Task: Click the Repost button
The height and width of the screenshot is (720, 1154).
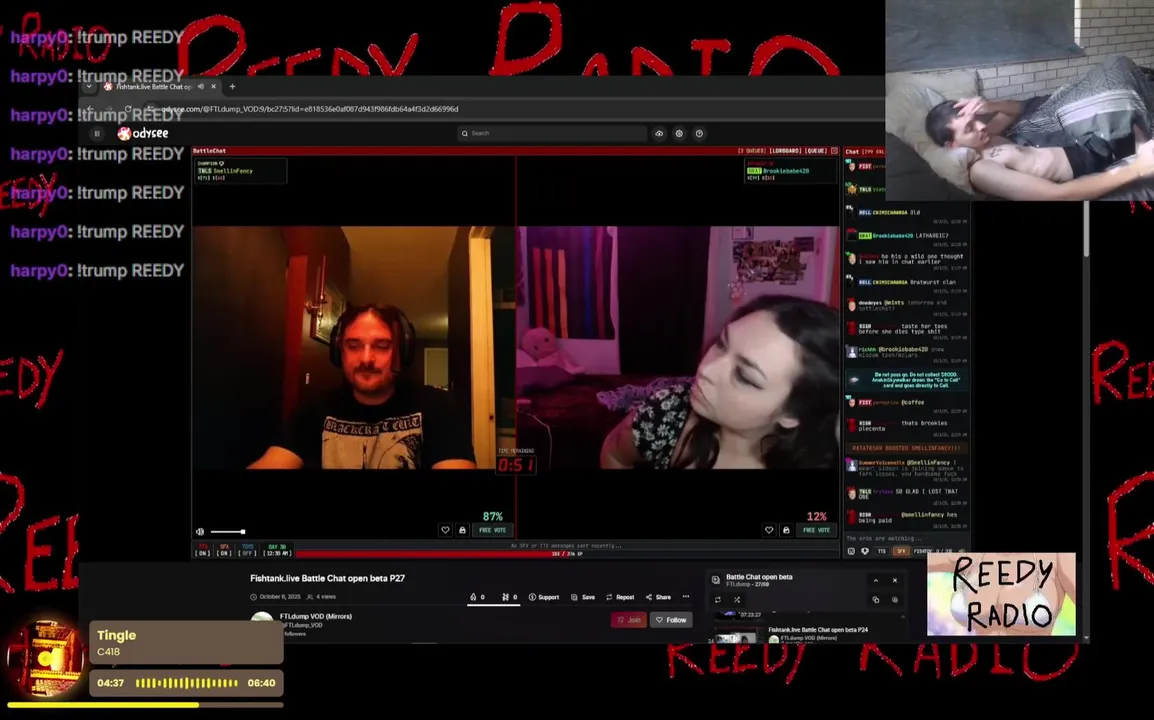Action: pos(620,597)
